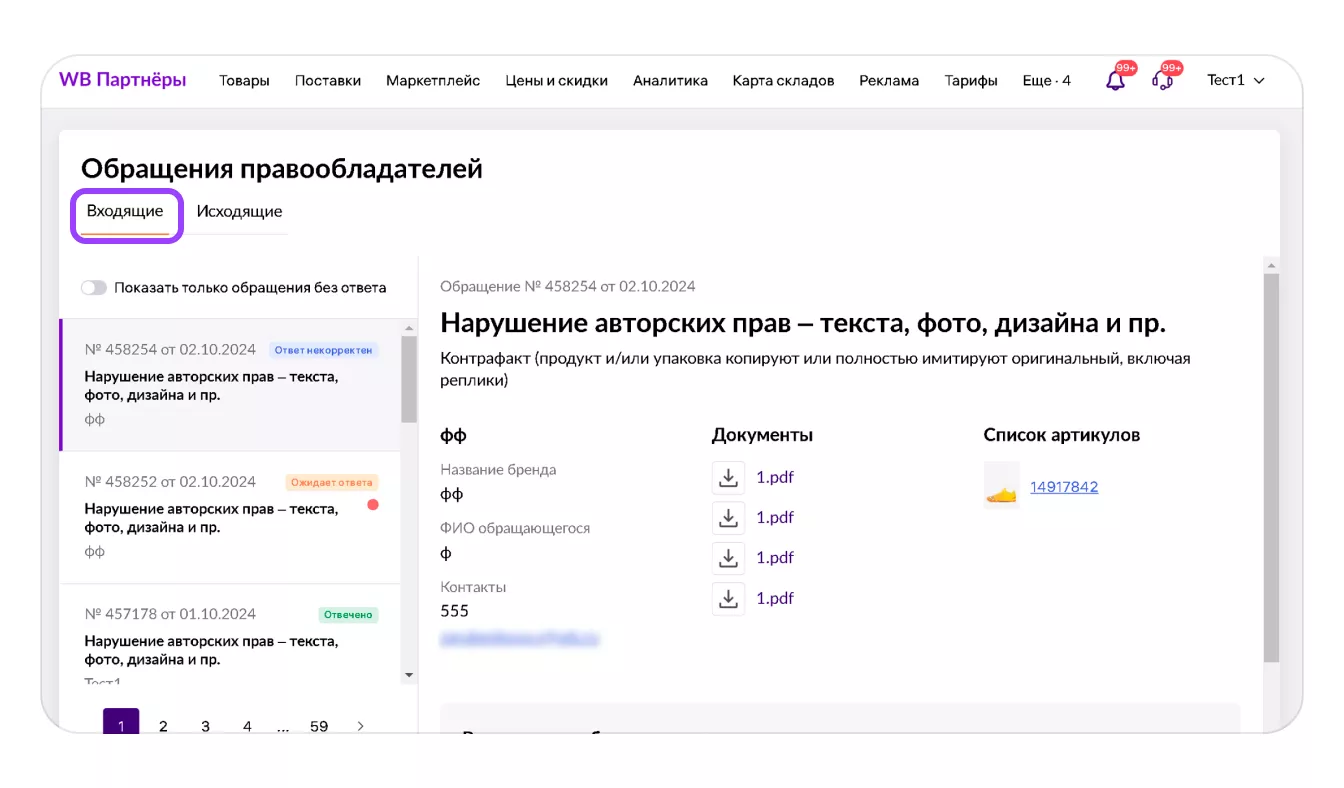The image size is (1344, 788).
Task: Go to page 3 of pagination
Action: click(205, 727)
